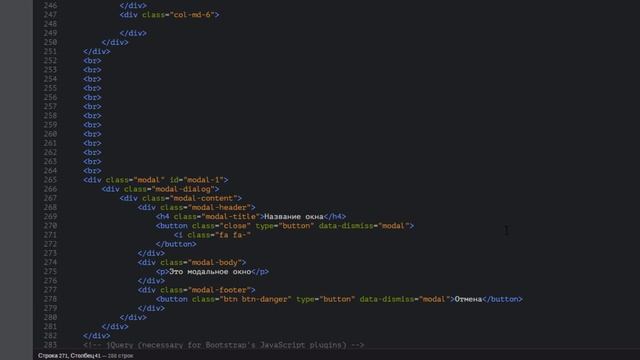
Task: Click the </div> tag on line 251
Action: [97, 51]
